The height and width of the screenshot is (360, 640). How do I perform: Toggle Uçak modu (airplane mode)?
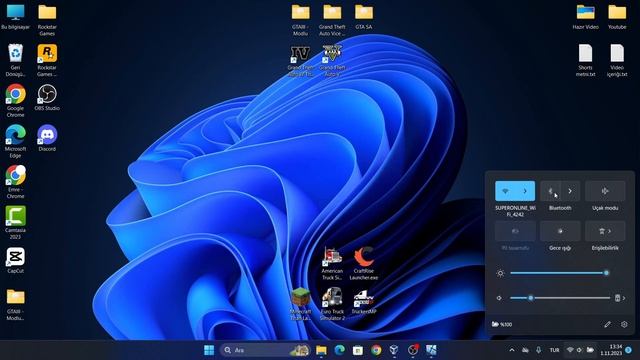[x=605, y=191]
